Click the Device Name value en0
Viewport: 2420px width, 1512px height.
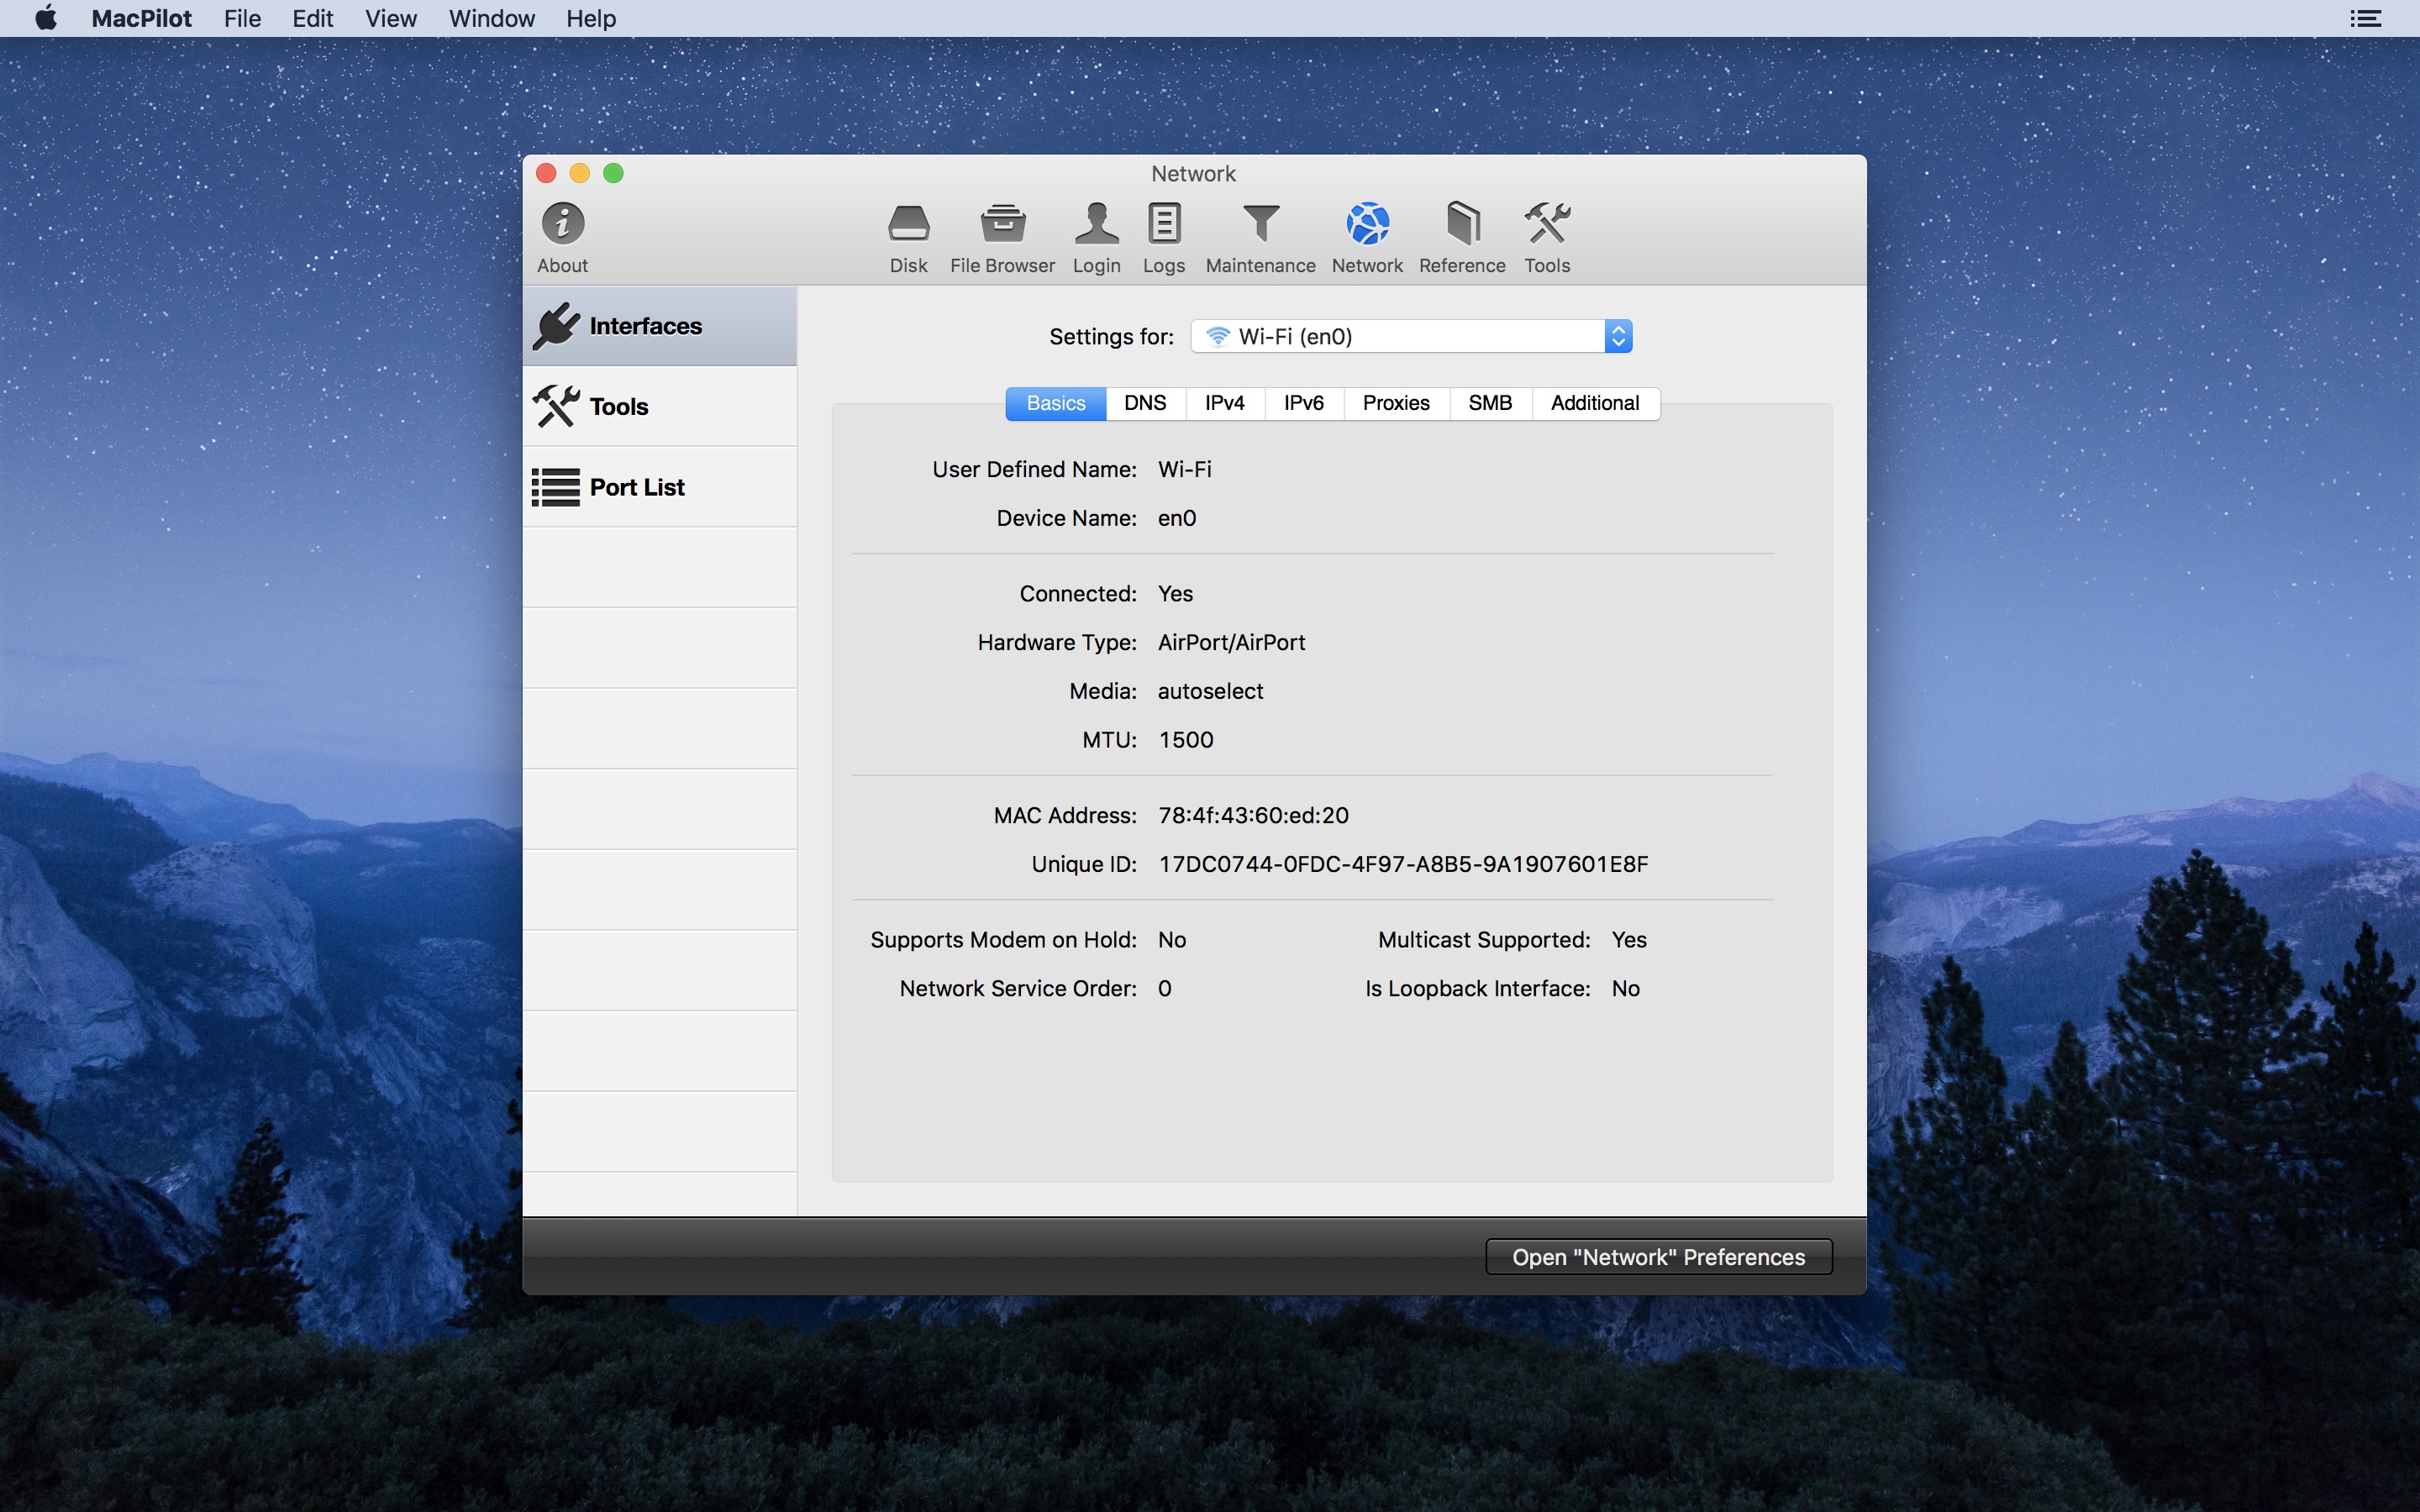point(1177,518)
